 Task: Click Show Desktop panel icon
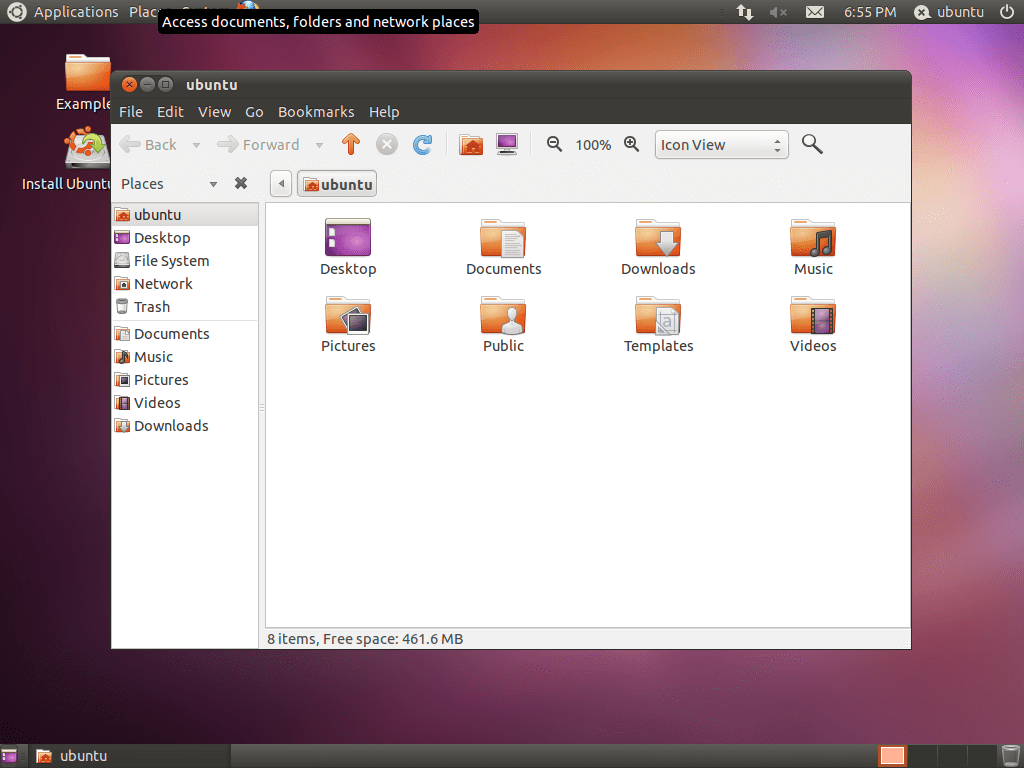coord(9,756)
